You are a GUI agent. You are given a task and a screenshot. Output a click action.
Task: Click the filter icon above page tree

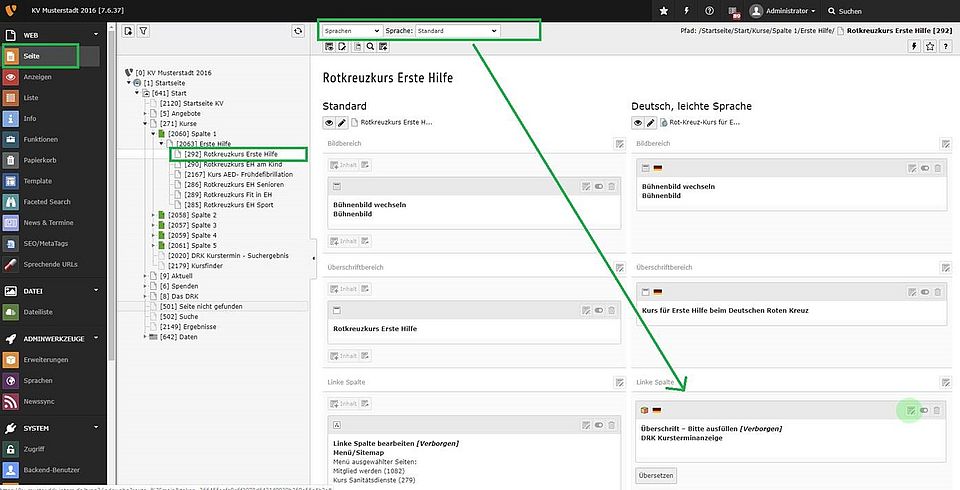click(143, 32)
